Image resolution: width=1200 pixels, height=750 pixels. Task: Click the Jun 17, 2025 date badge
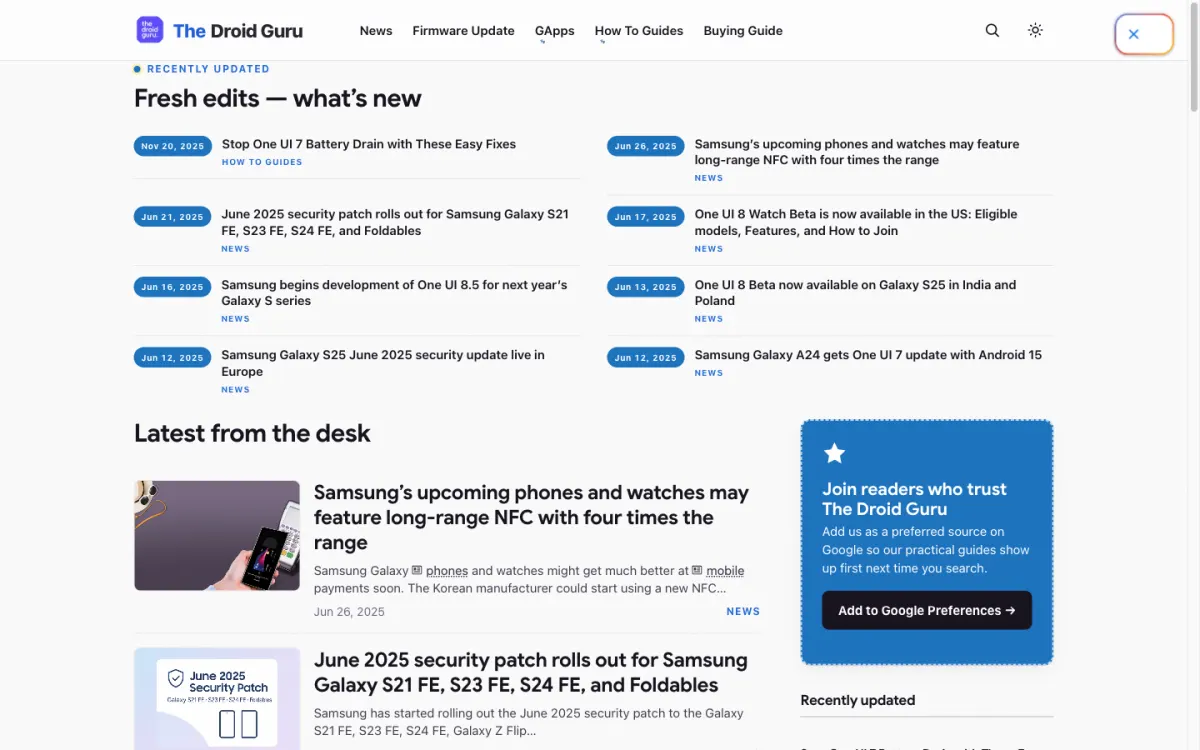tap(646, 217)
